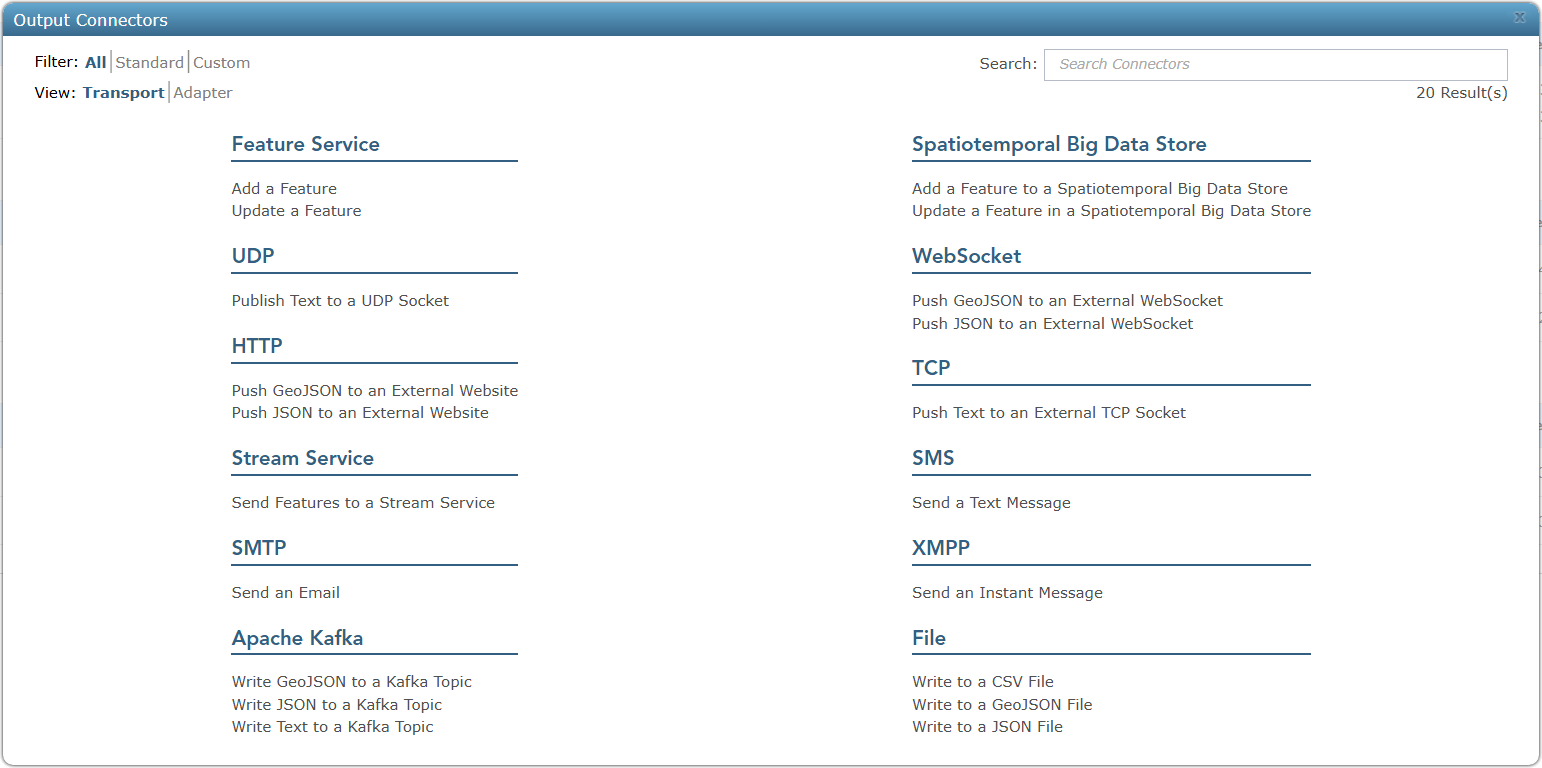Open Publish Text to a UDP Socket
The height and width of the screenshot is (768, 1542).
(x=340, y=300)
